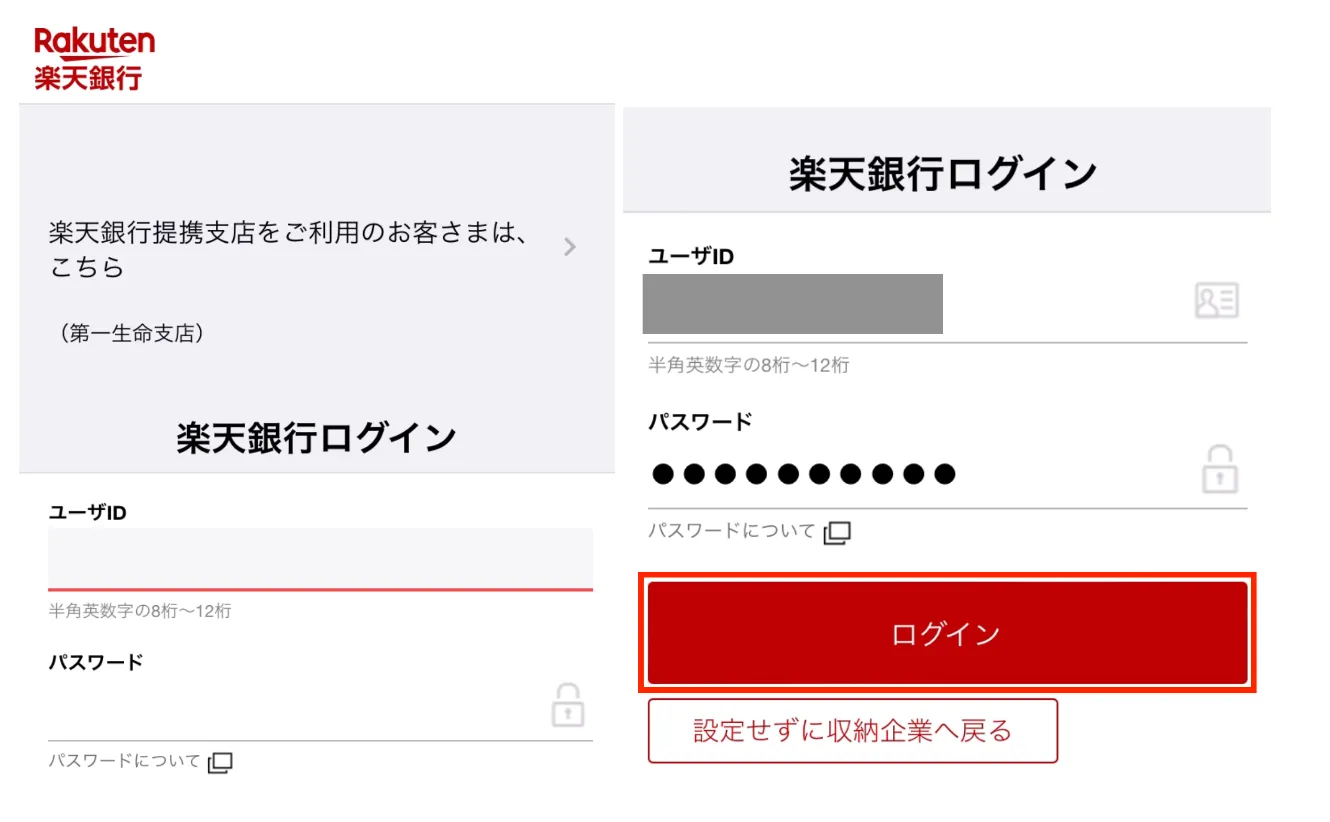Click the right 楽天銀行ログイン heading

pyautogui.click(x=943, y=174)
